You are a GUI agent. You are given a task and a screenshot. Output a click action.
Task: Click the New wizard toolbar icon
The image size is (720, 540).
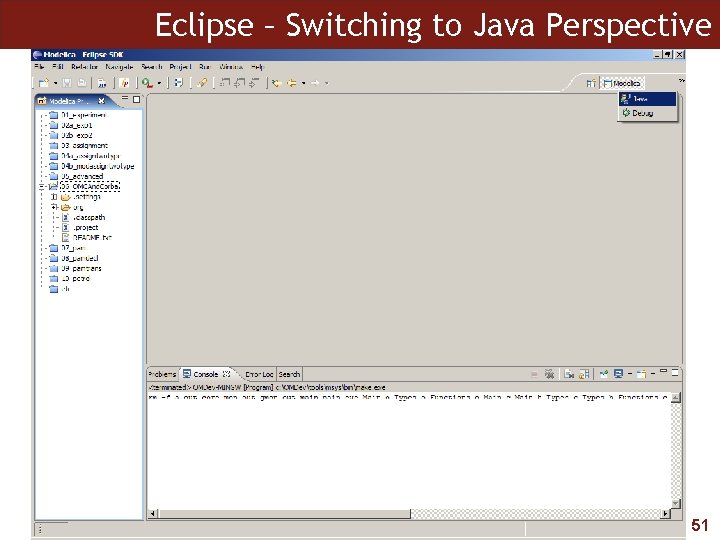(x=44, y=83)
